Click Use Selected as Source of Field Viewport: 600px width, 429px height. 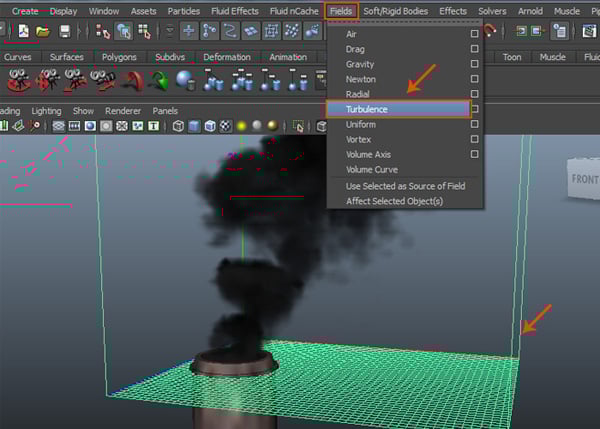pos(405,186)
